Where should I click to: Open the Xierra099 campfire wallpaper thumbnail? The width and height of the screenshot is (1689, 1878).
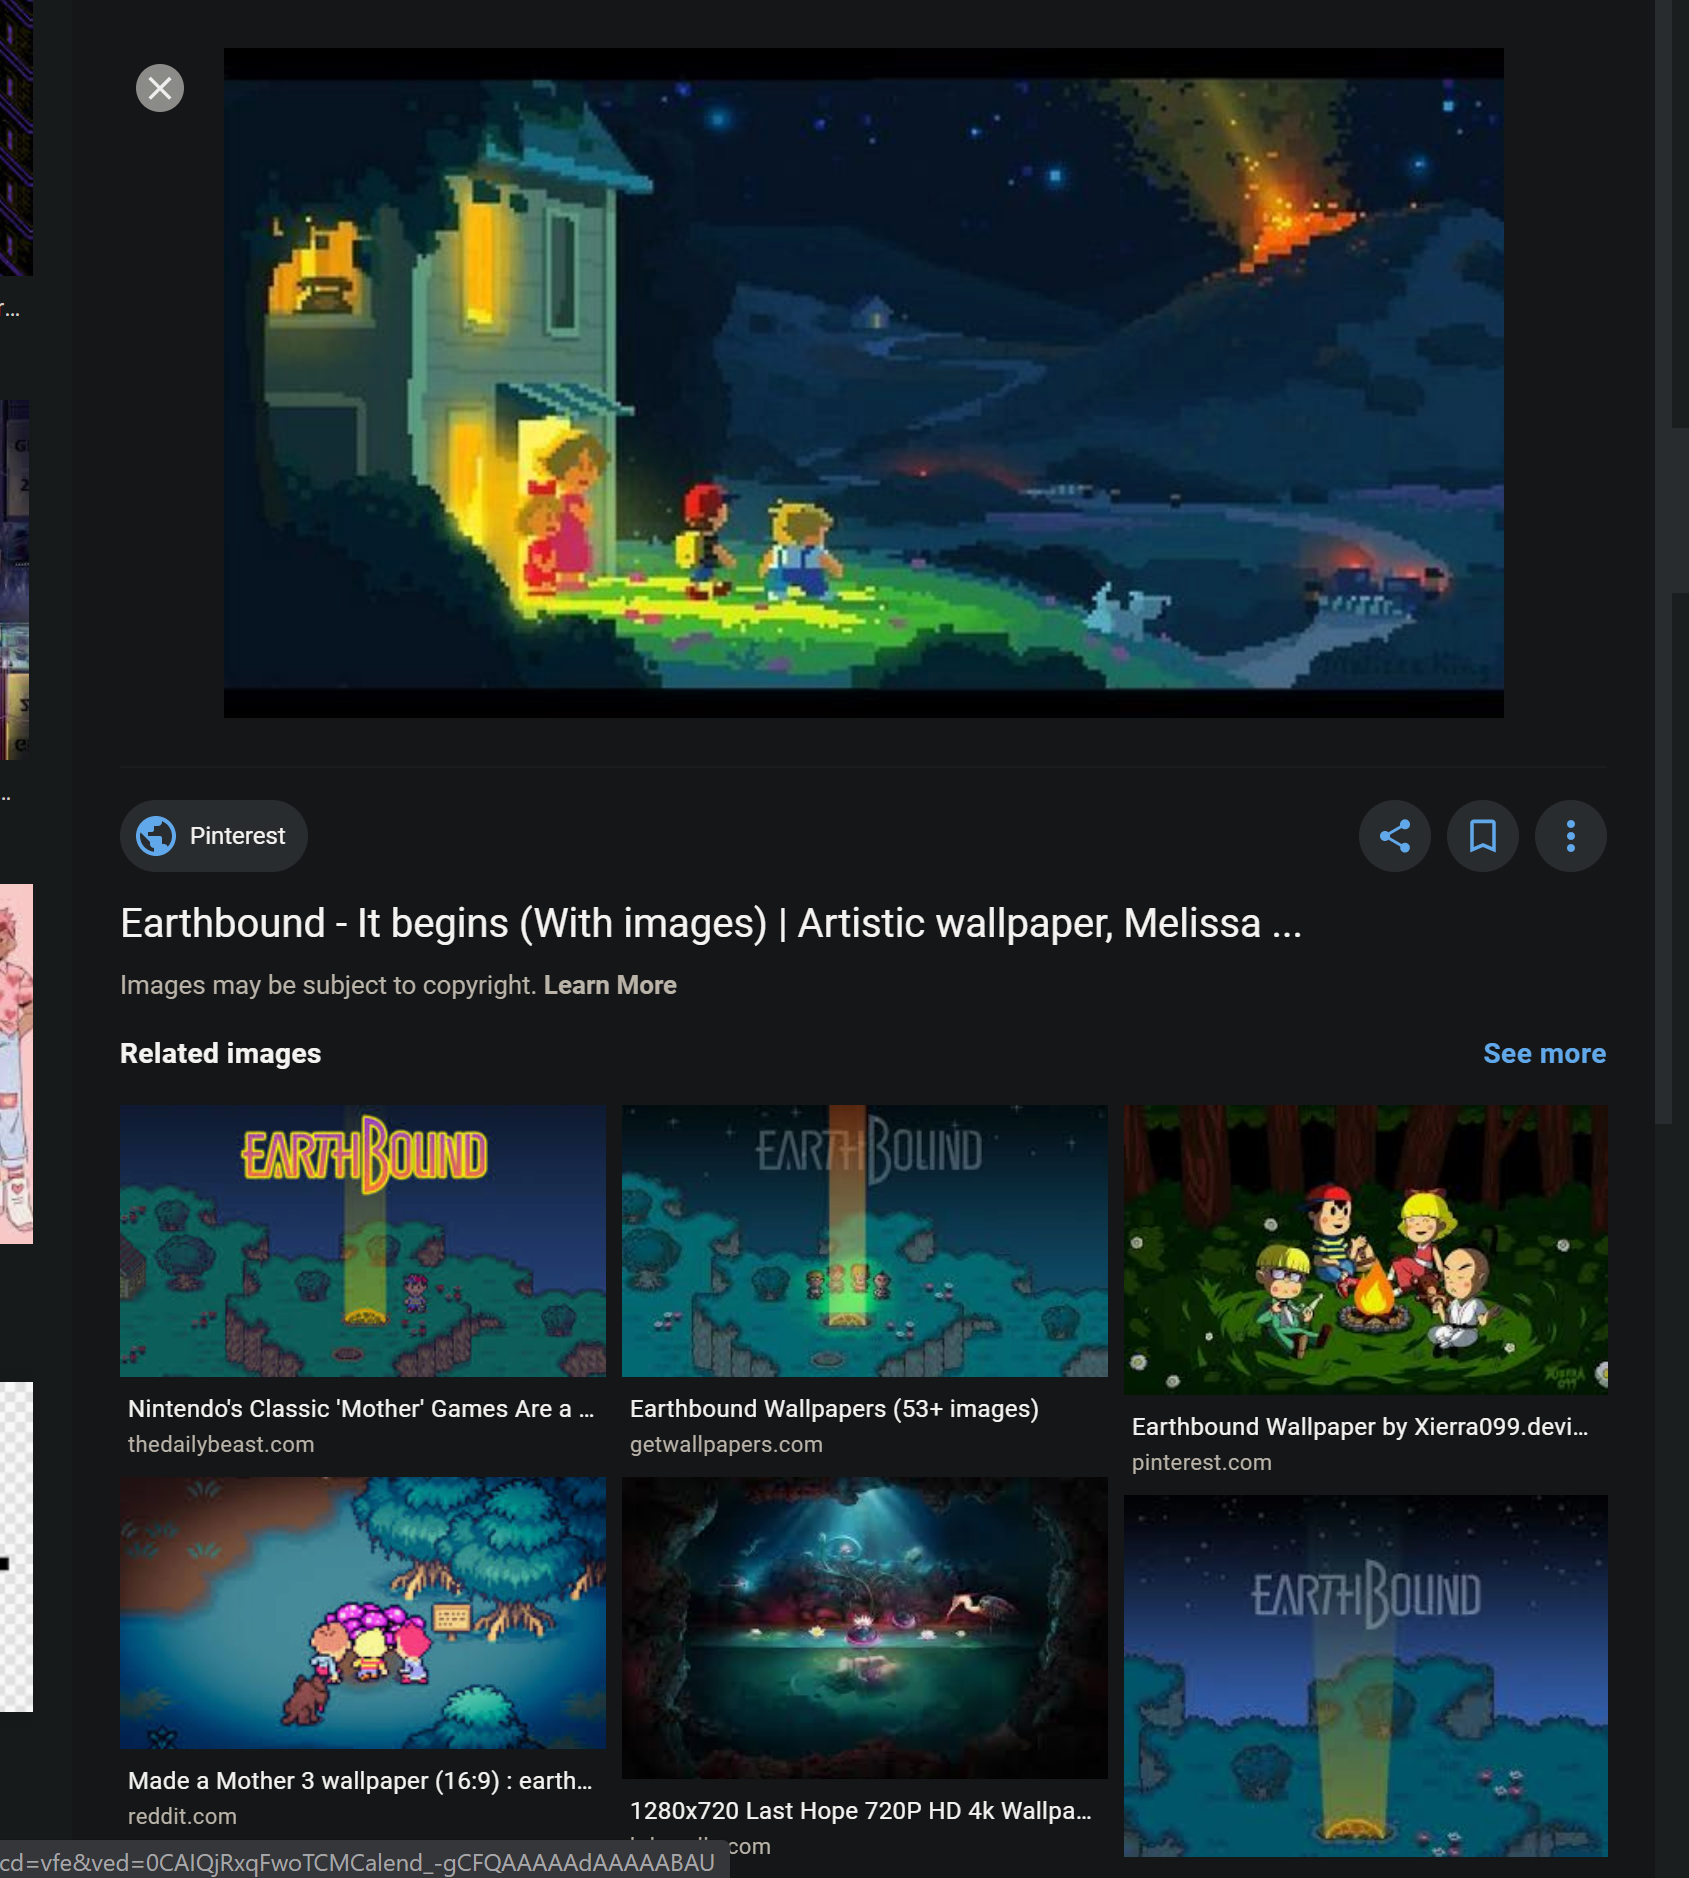1366,1250
